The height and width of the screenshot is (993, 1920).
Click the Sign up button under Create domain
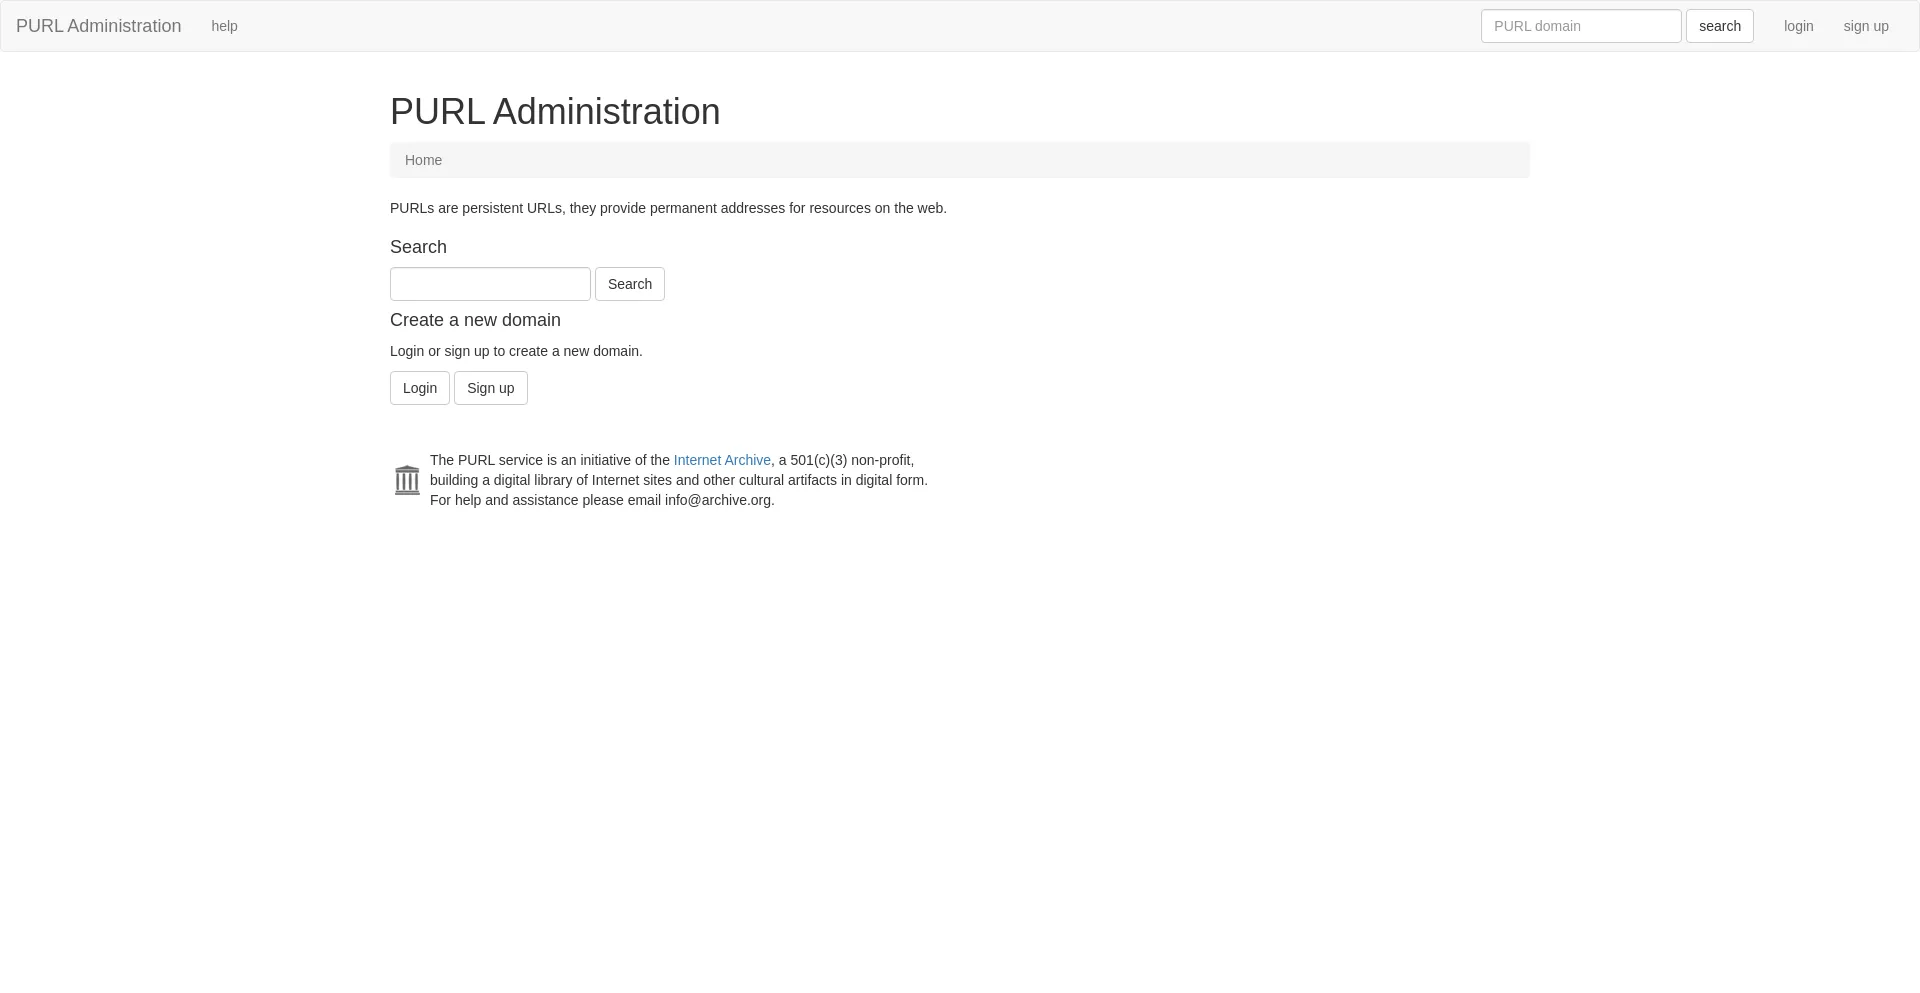point(491,388)
